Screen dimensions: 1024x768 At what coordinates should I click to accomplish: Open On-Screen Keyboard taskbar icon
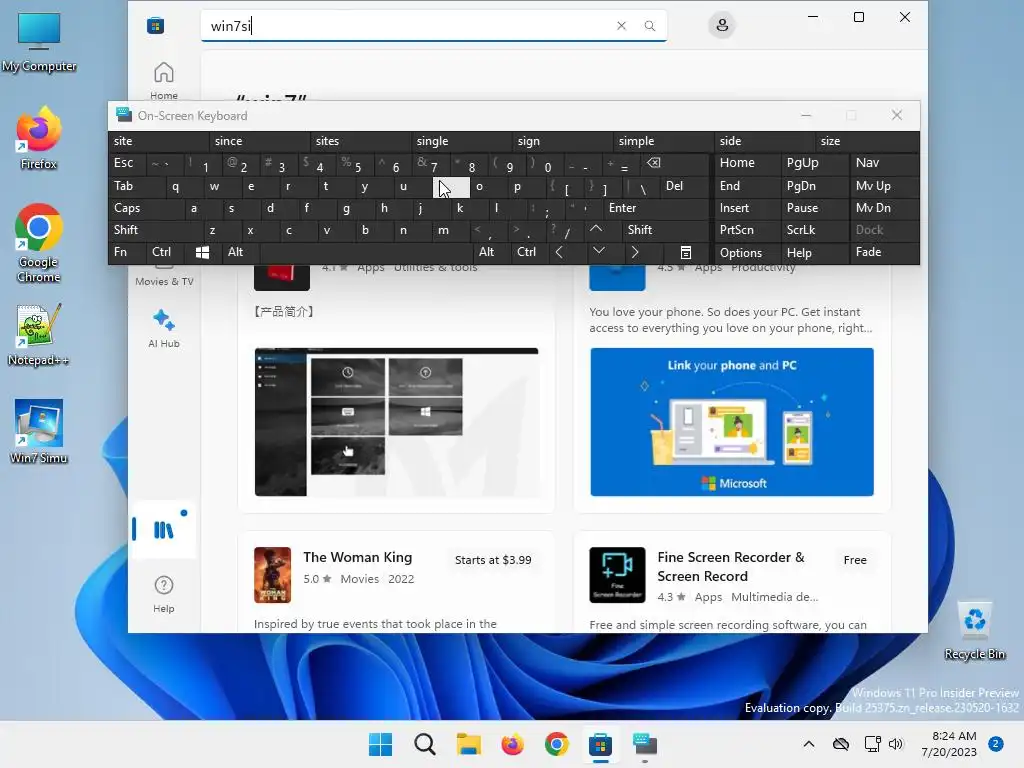[645, 744]
